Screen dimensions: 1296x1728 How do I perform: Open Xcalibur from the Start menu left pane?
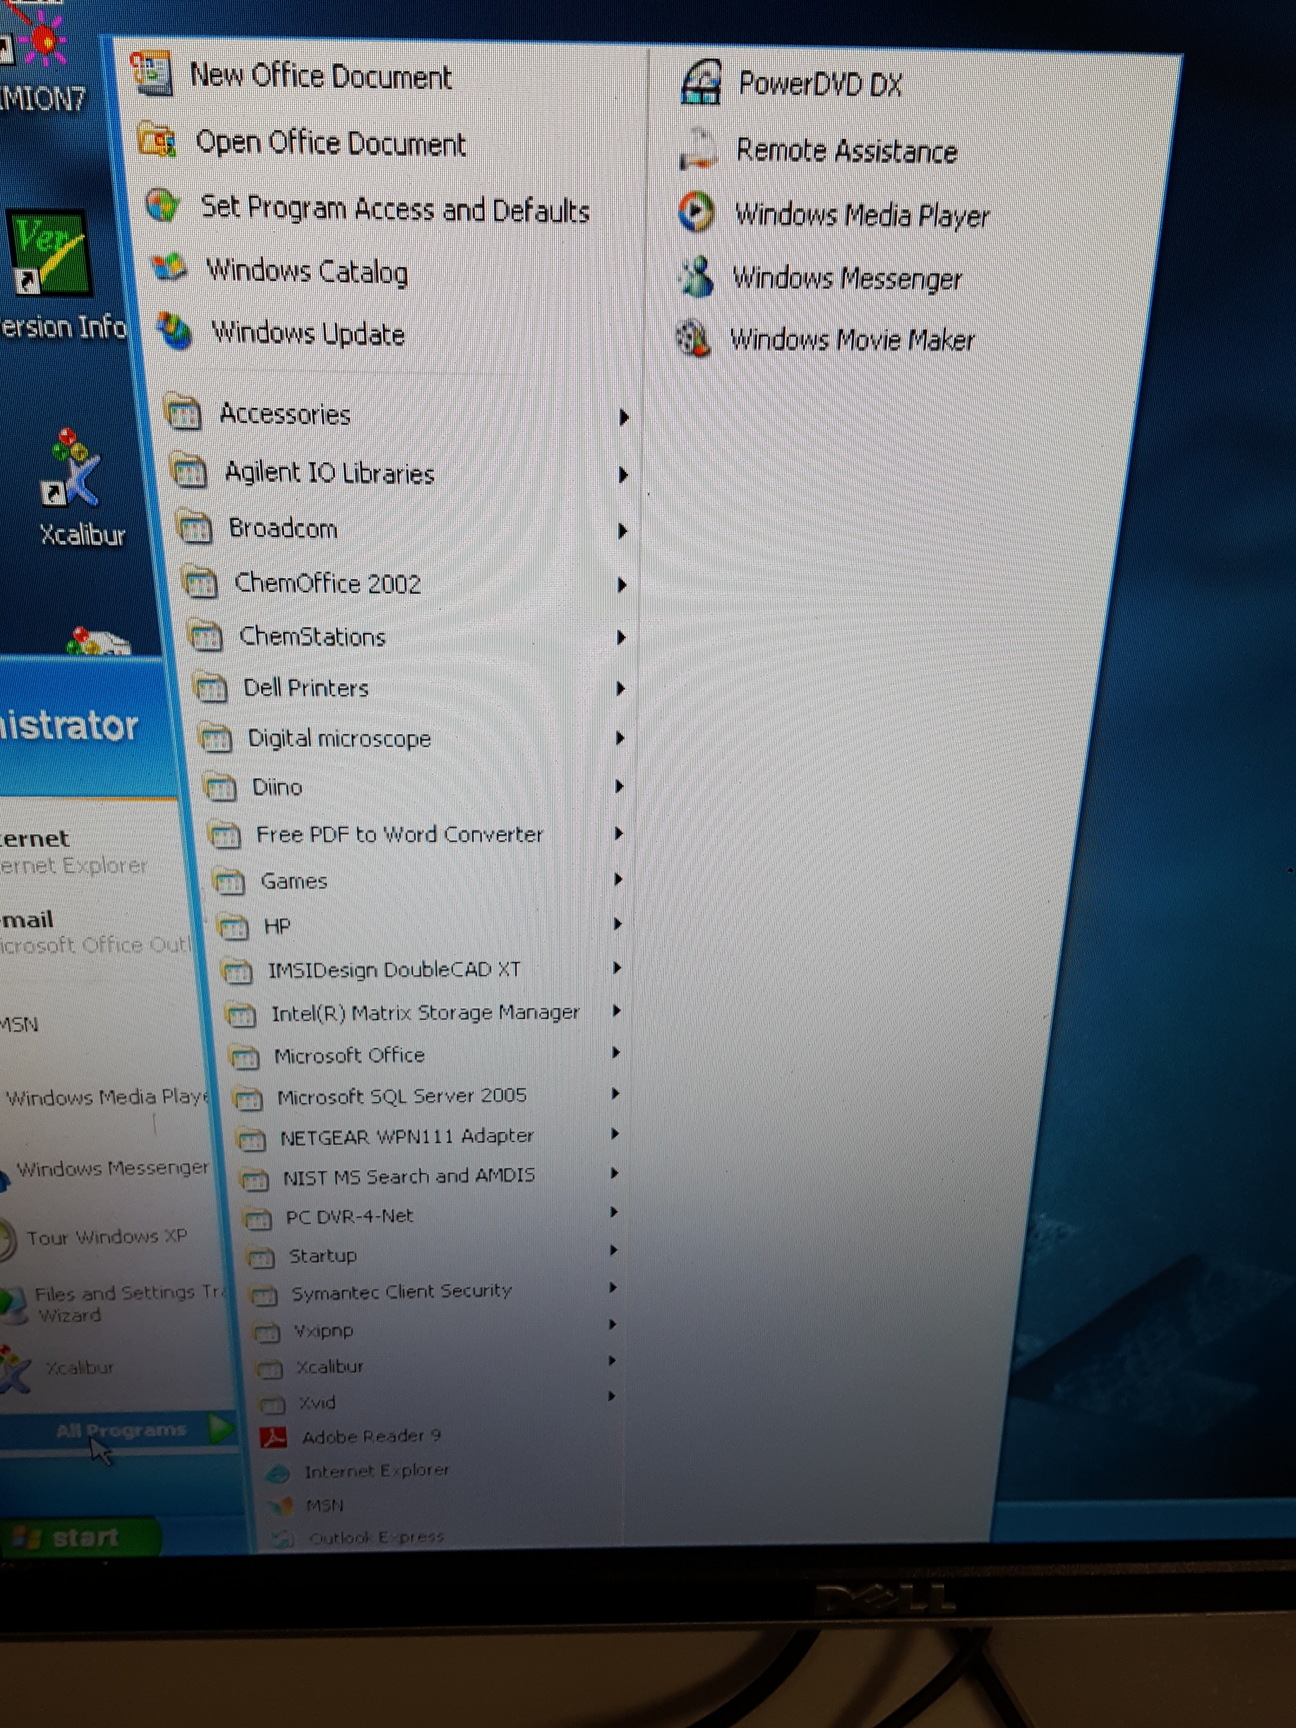80,1367
